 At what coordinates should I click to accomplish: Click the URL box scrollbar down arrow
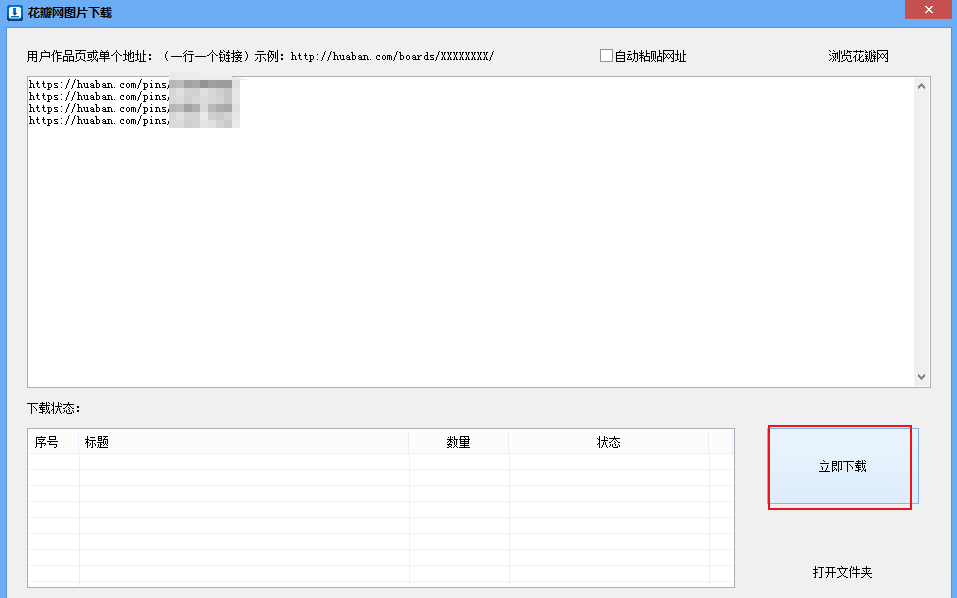pyautogui.click(x=921, y=377)
